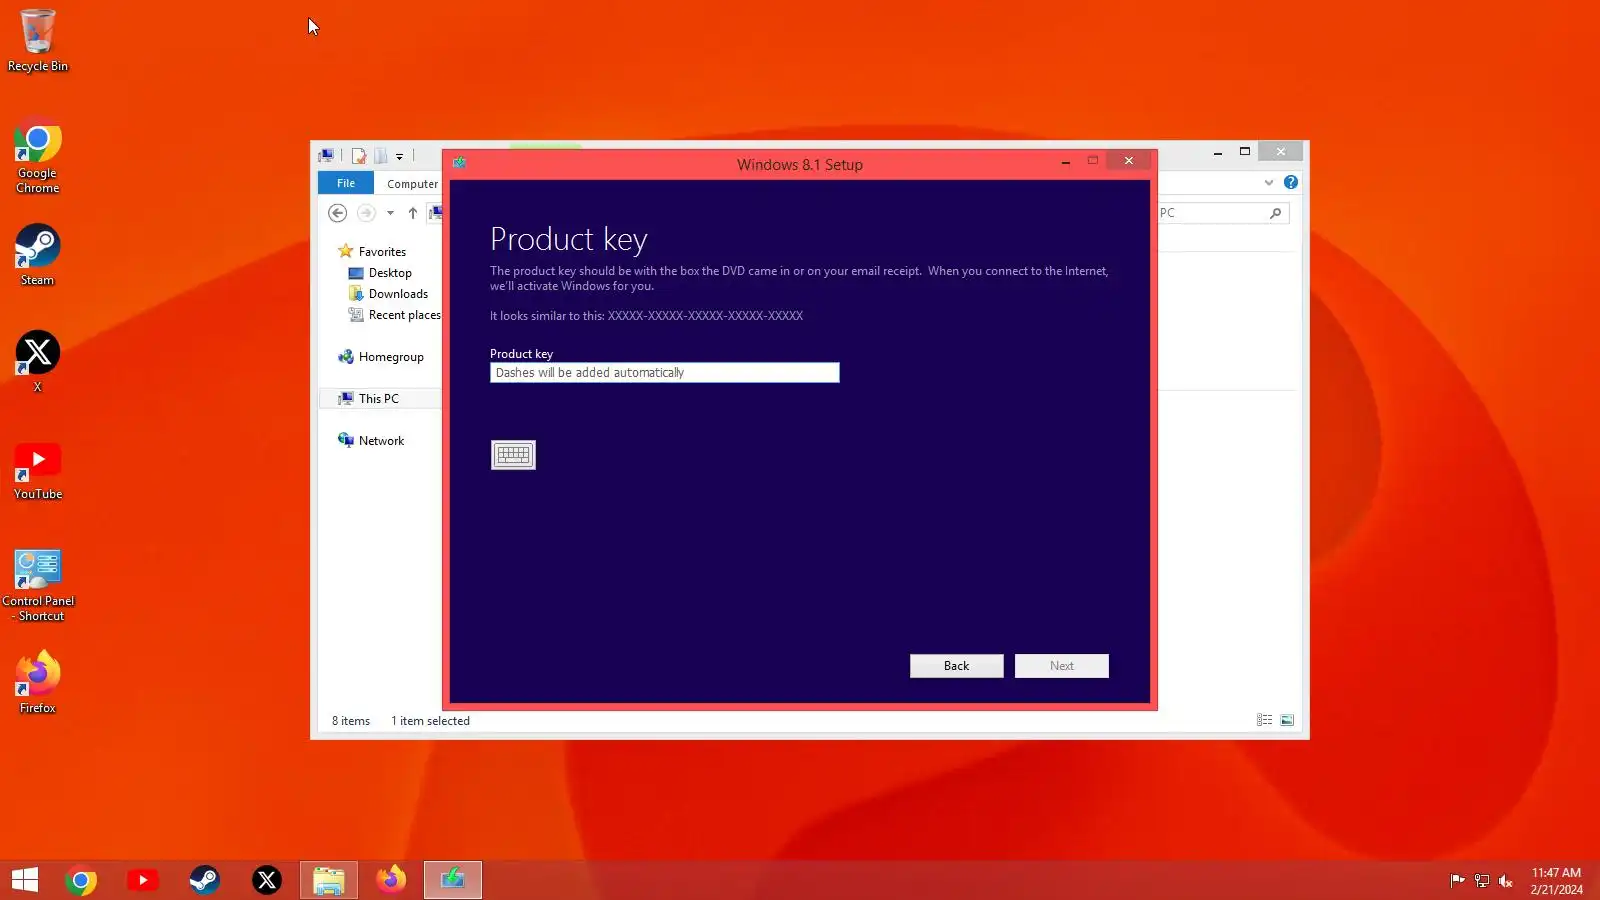Switch to Windows Setup on the taskbar

click(x=453, y=880)
